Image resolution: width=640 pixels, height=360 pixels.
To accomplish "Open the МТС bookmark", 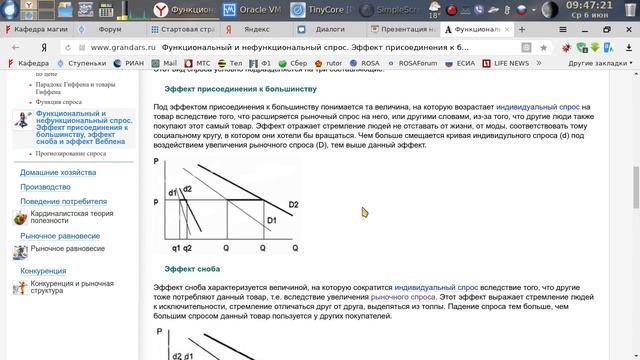I will coord(198,63).
